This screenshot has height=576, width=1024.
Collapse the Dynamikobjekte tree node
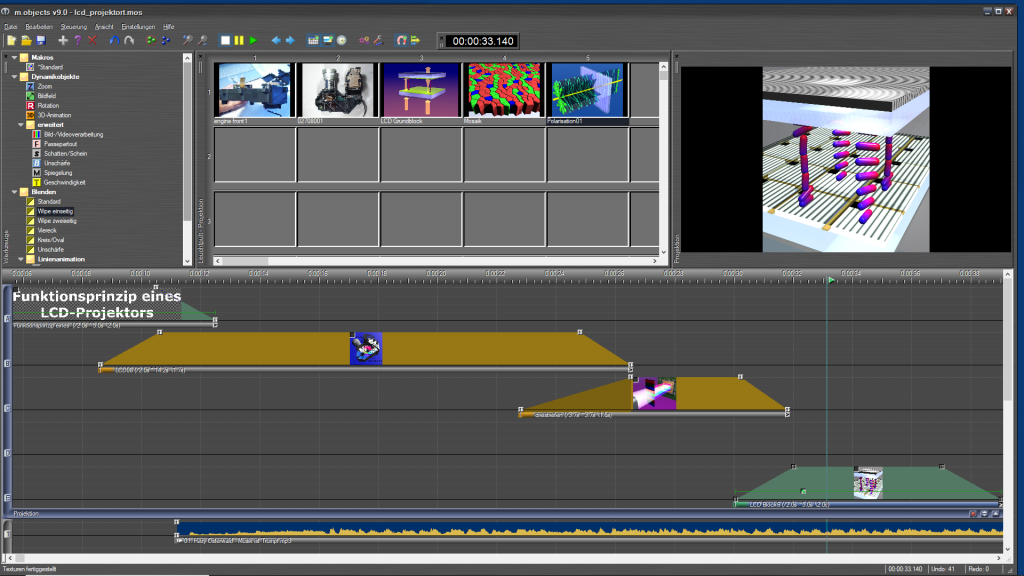13,76
